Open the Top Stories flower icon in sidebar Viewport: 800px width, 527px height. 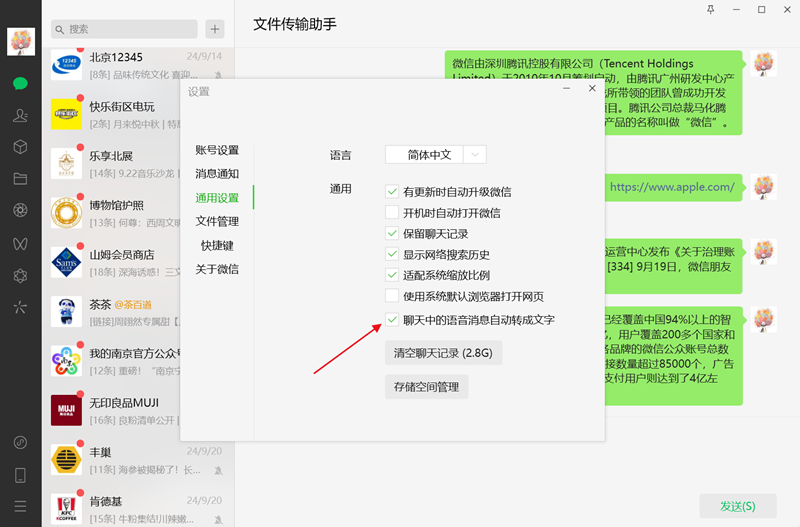pos(20,275)
